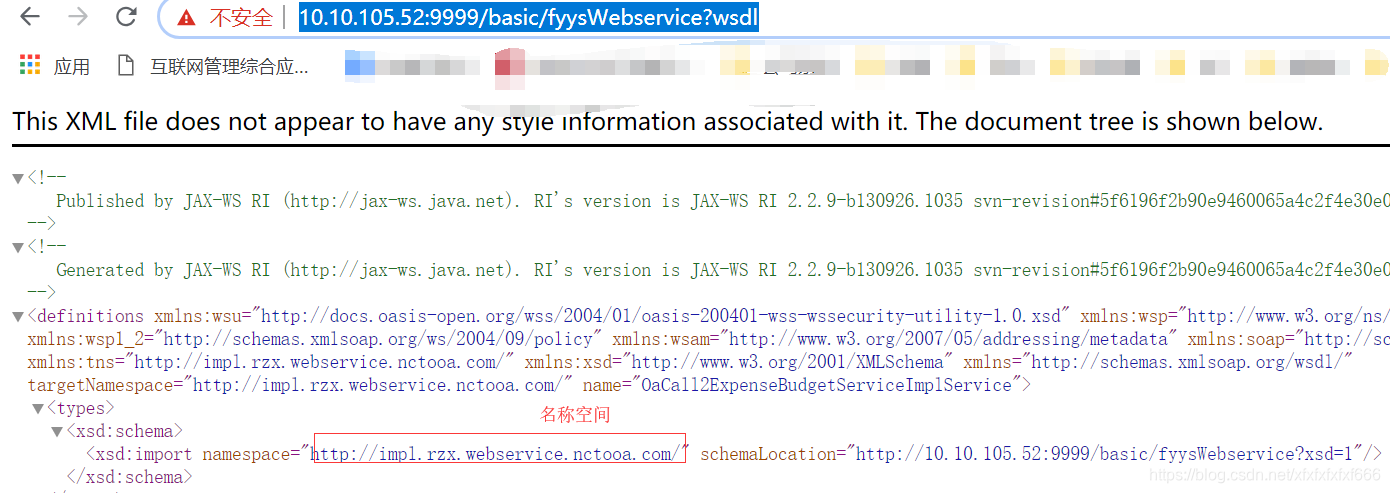Click the 不安全 security label
This screenshot has width=1390, height=493.
click(x=240, y=18)
